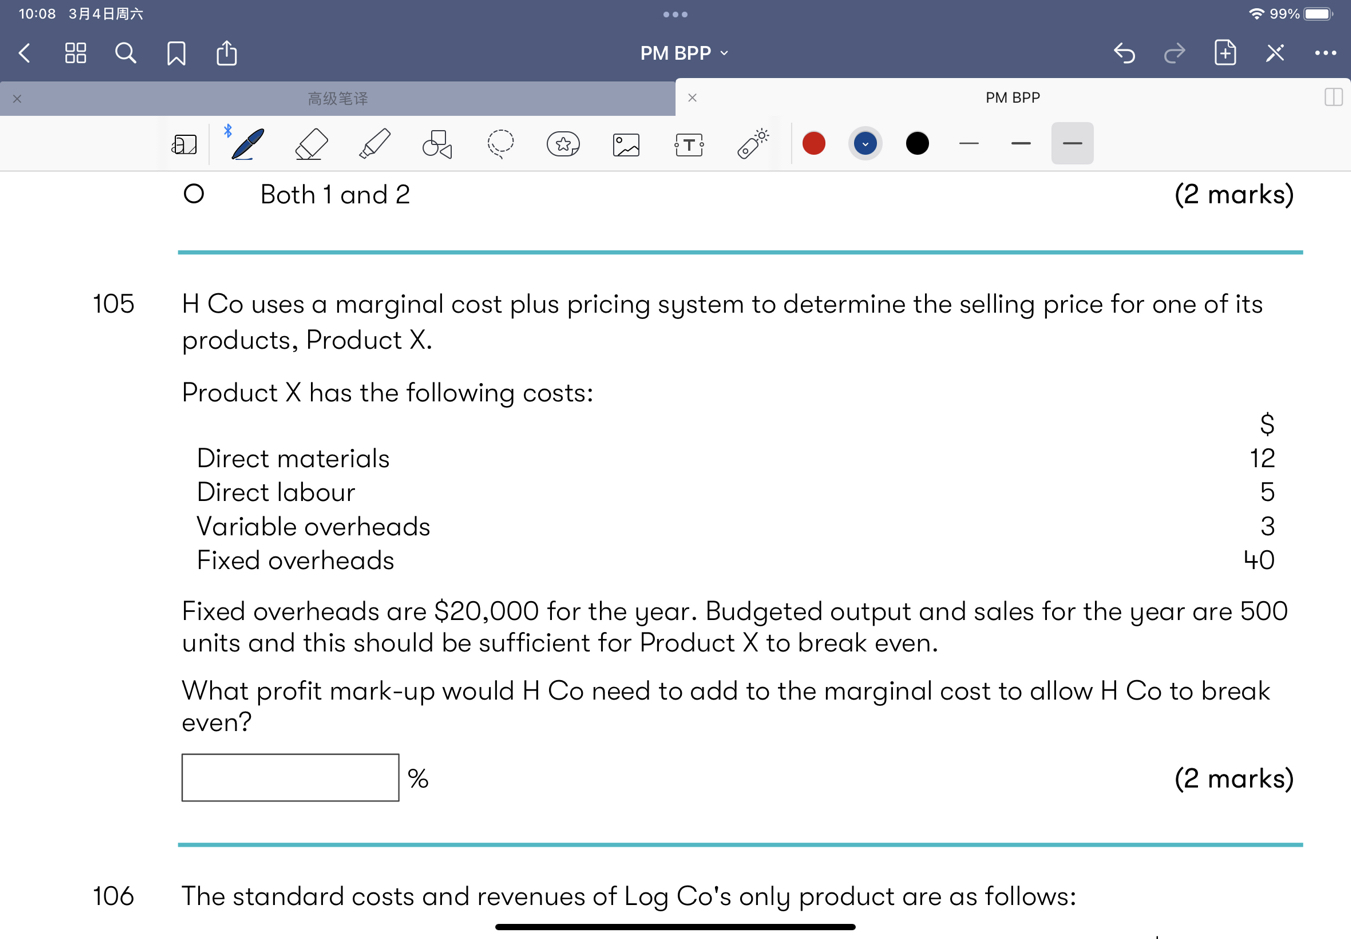Add a text box
Screen dimensions: 1351x939
[689, 144]
